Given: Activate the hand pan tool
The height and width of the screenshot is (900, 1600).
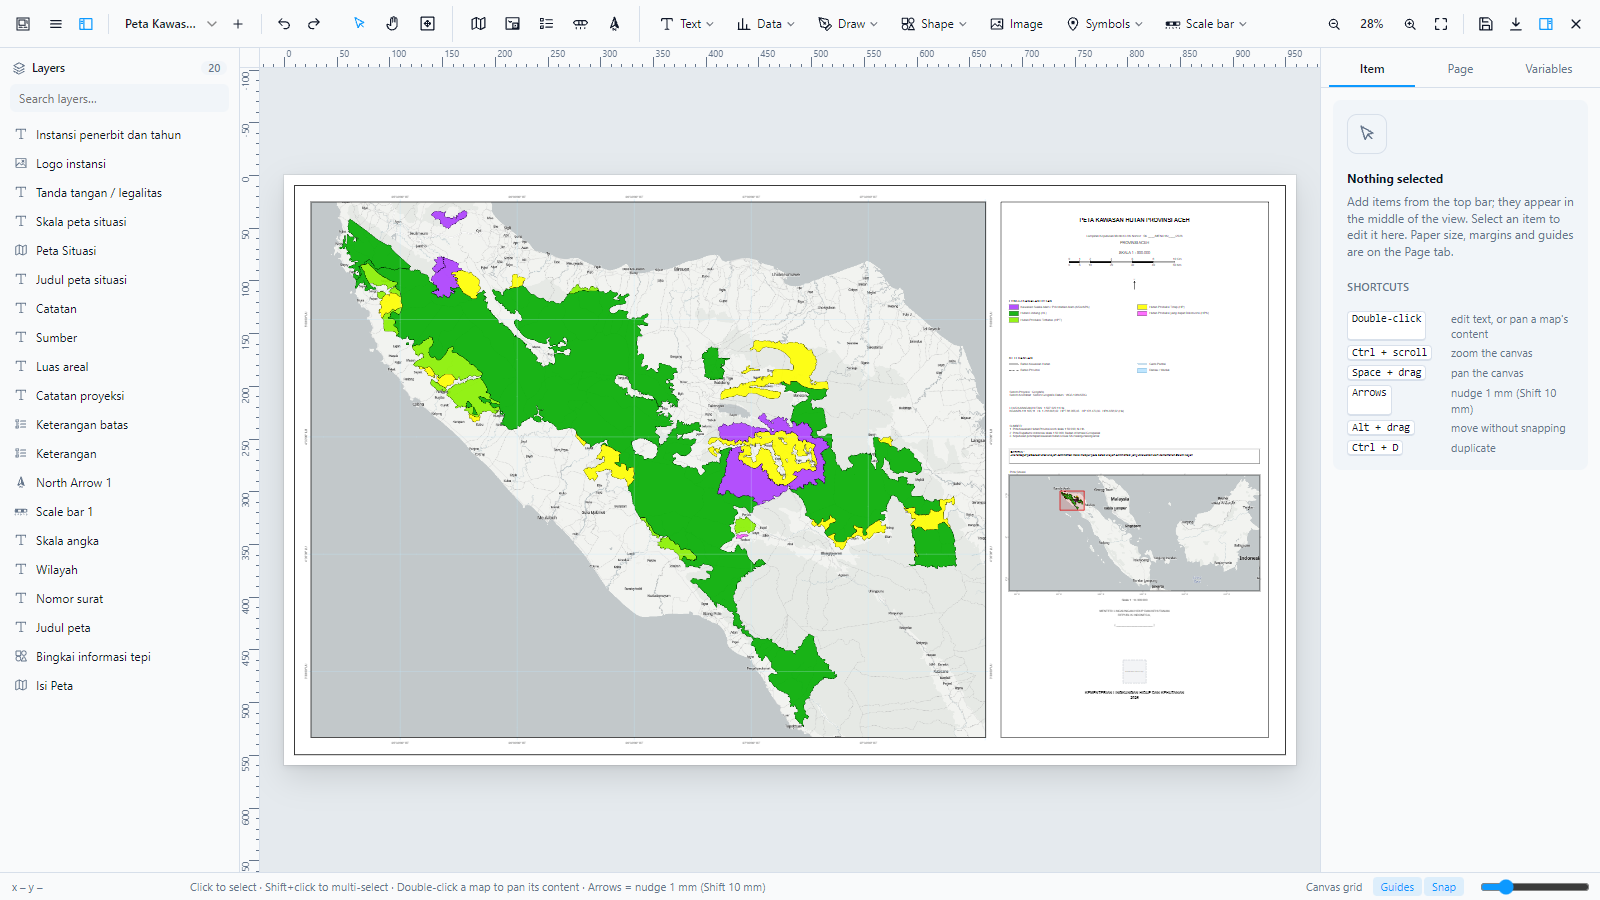Looking at the screenshot, I should 393,24.
